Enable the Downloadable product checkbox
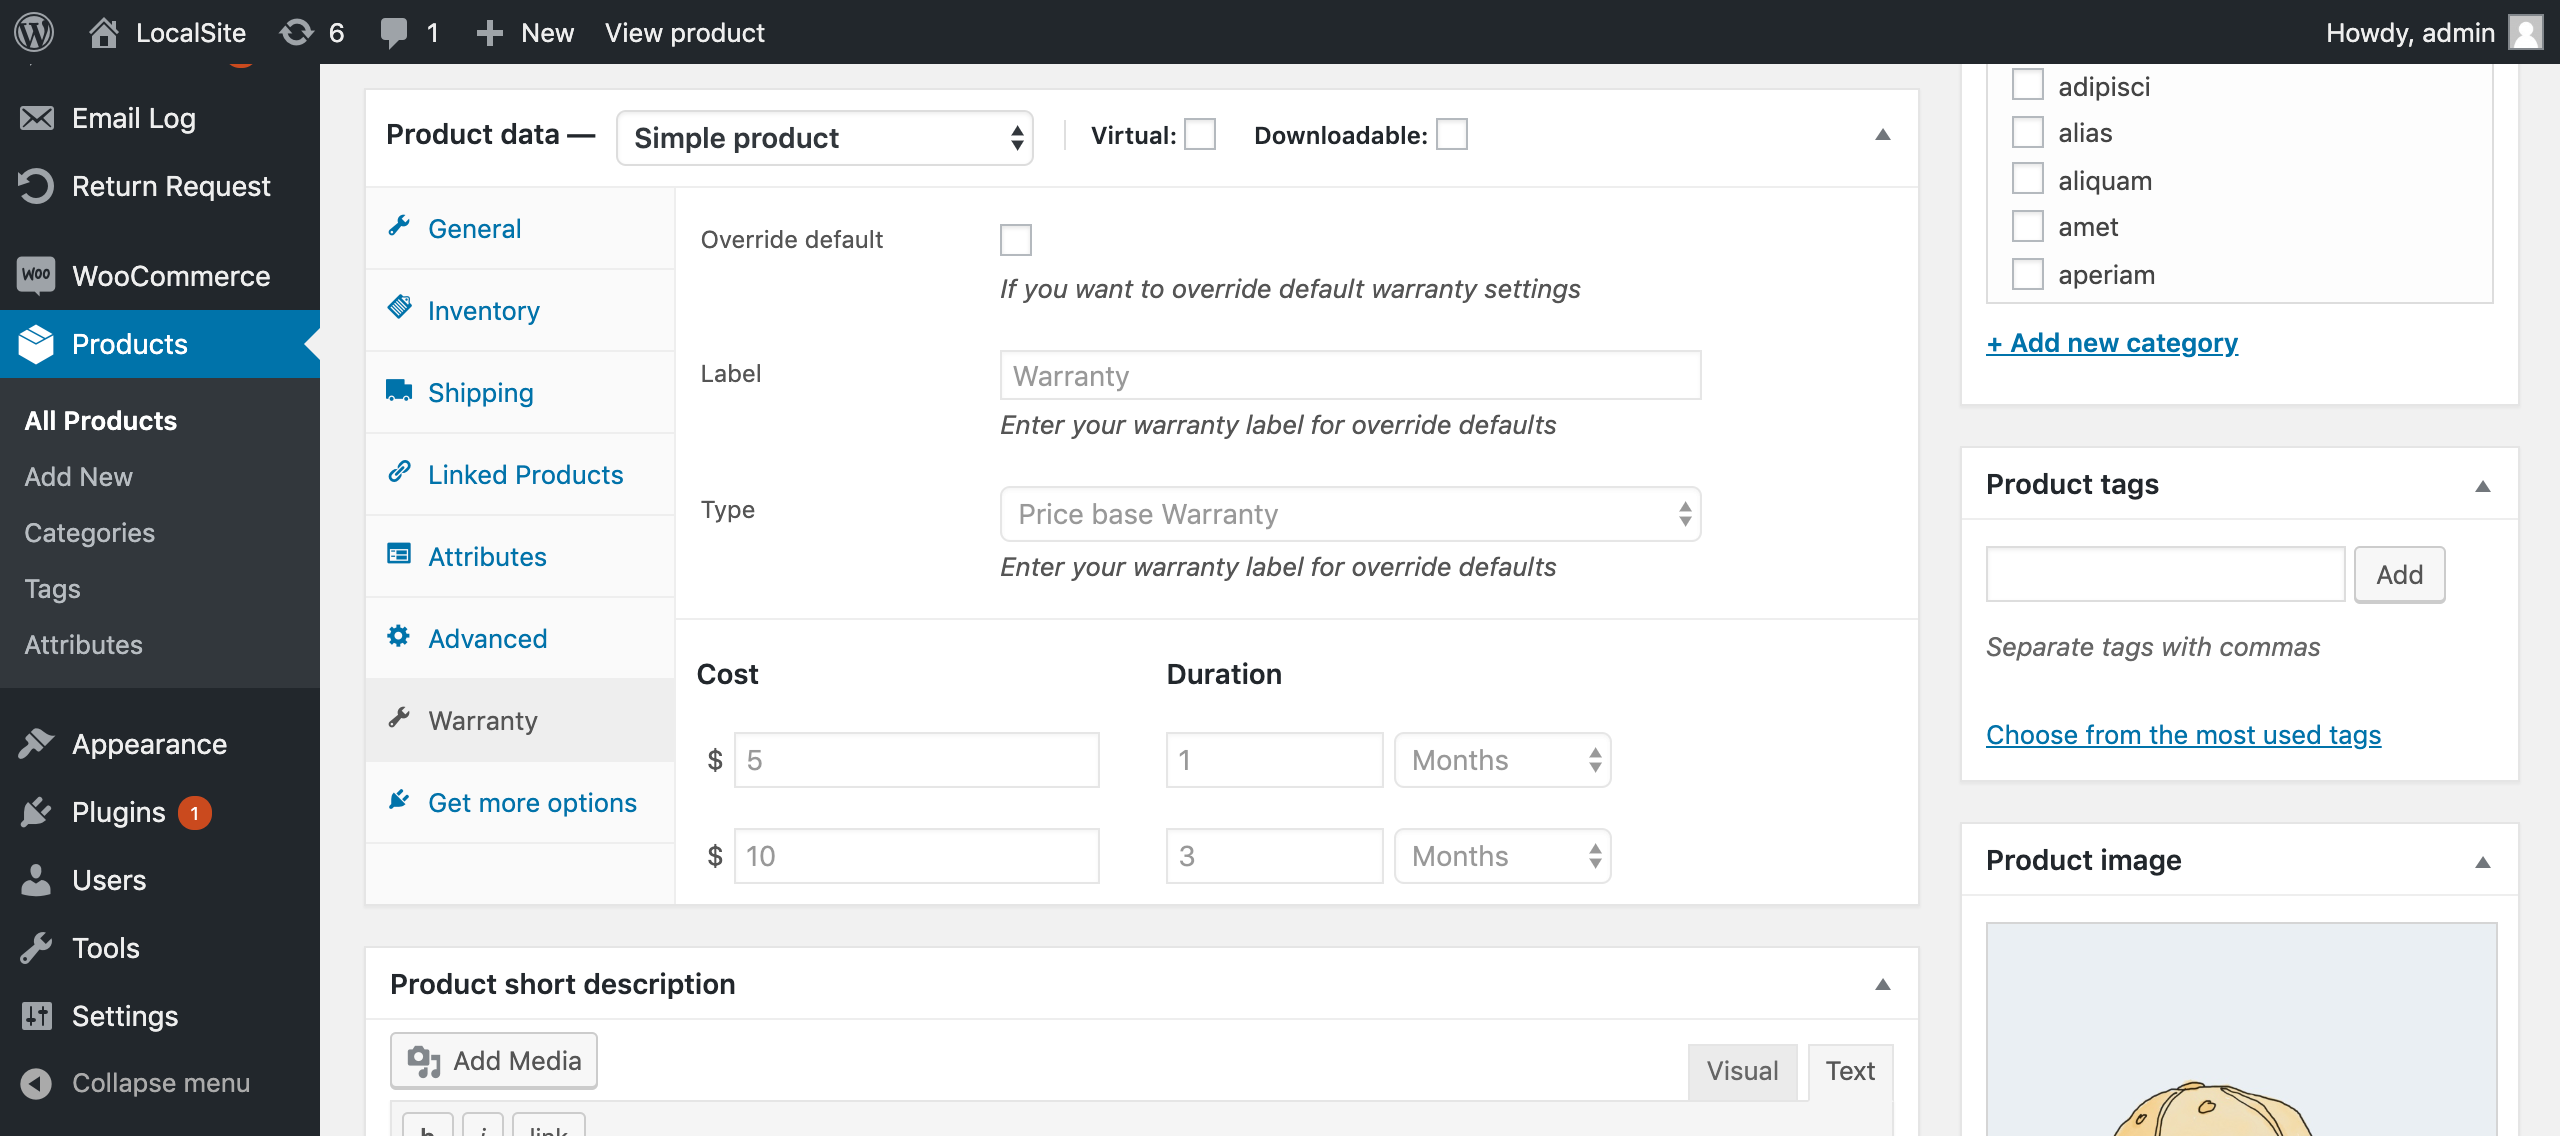This screenshot has width=2560, height=1136. (1453, 135)
